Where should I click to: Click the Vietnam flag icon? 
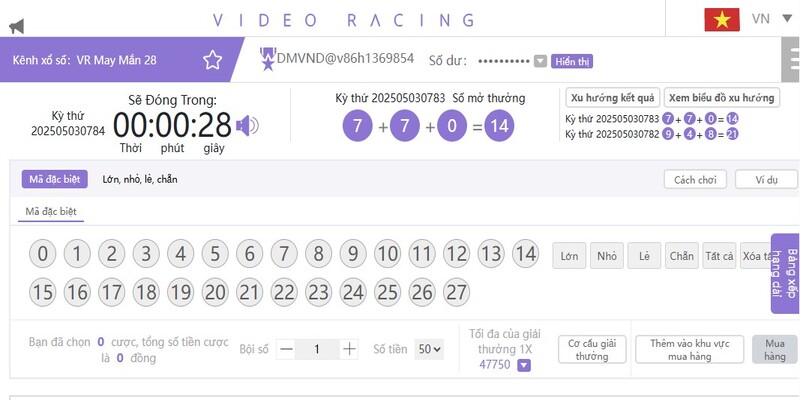[721, 19]
